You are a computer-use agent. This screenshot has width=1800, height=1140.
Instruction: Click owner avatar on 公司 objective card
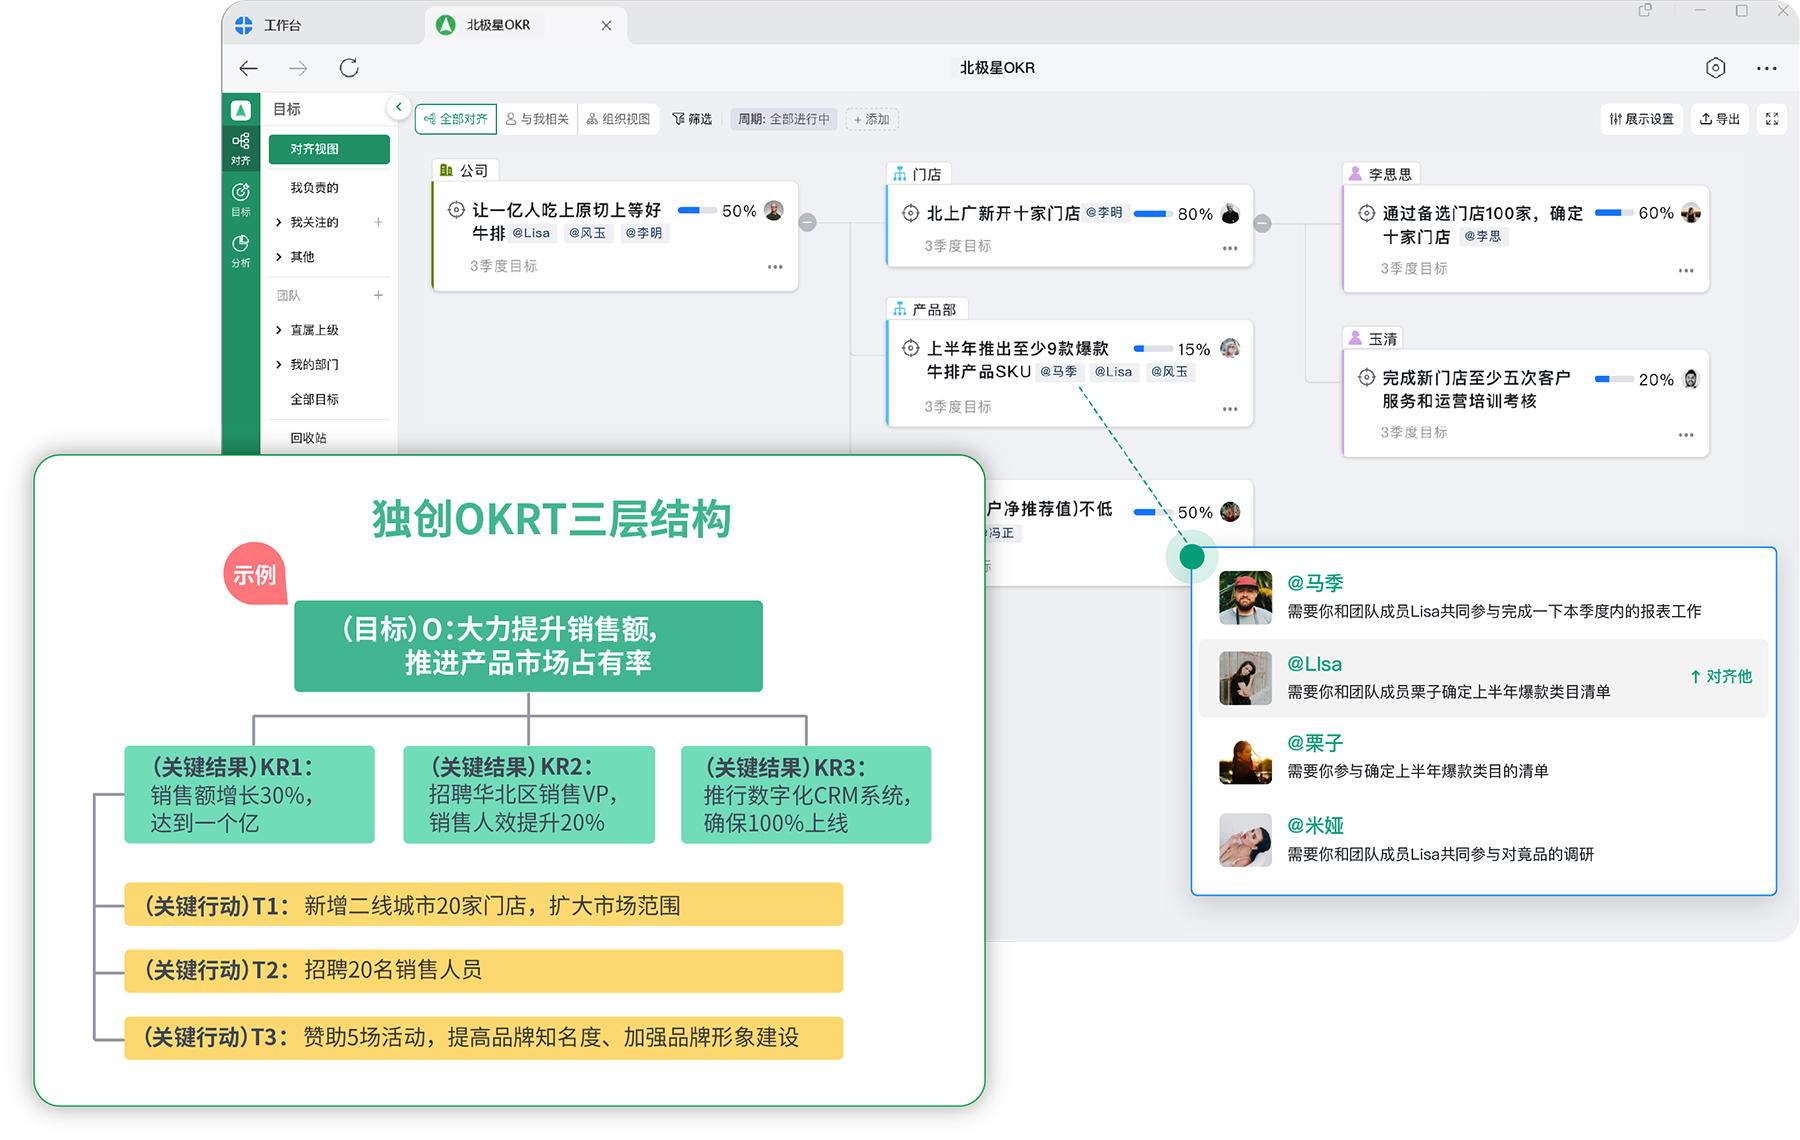point(774,211)
